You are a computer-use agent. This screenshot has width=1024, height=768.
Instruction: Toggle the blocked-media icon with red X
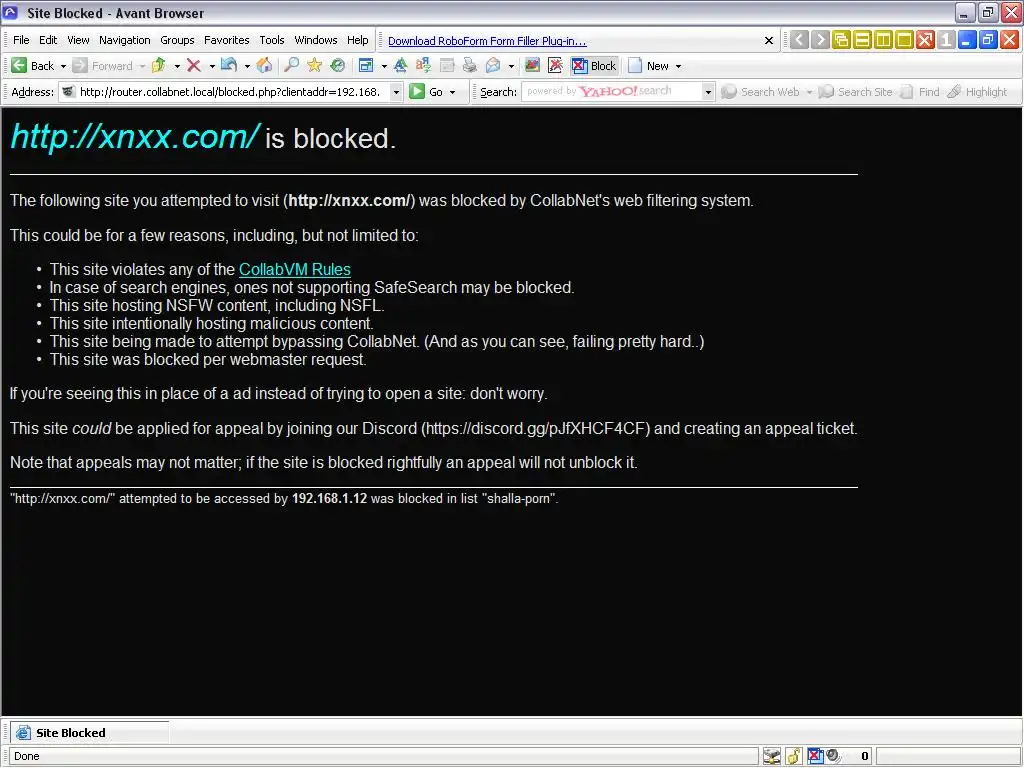pos(556,66)
